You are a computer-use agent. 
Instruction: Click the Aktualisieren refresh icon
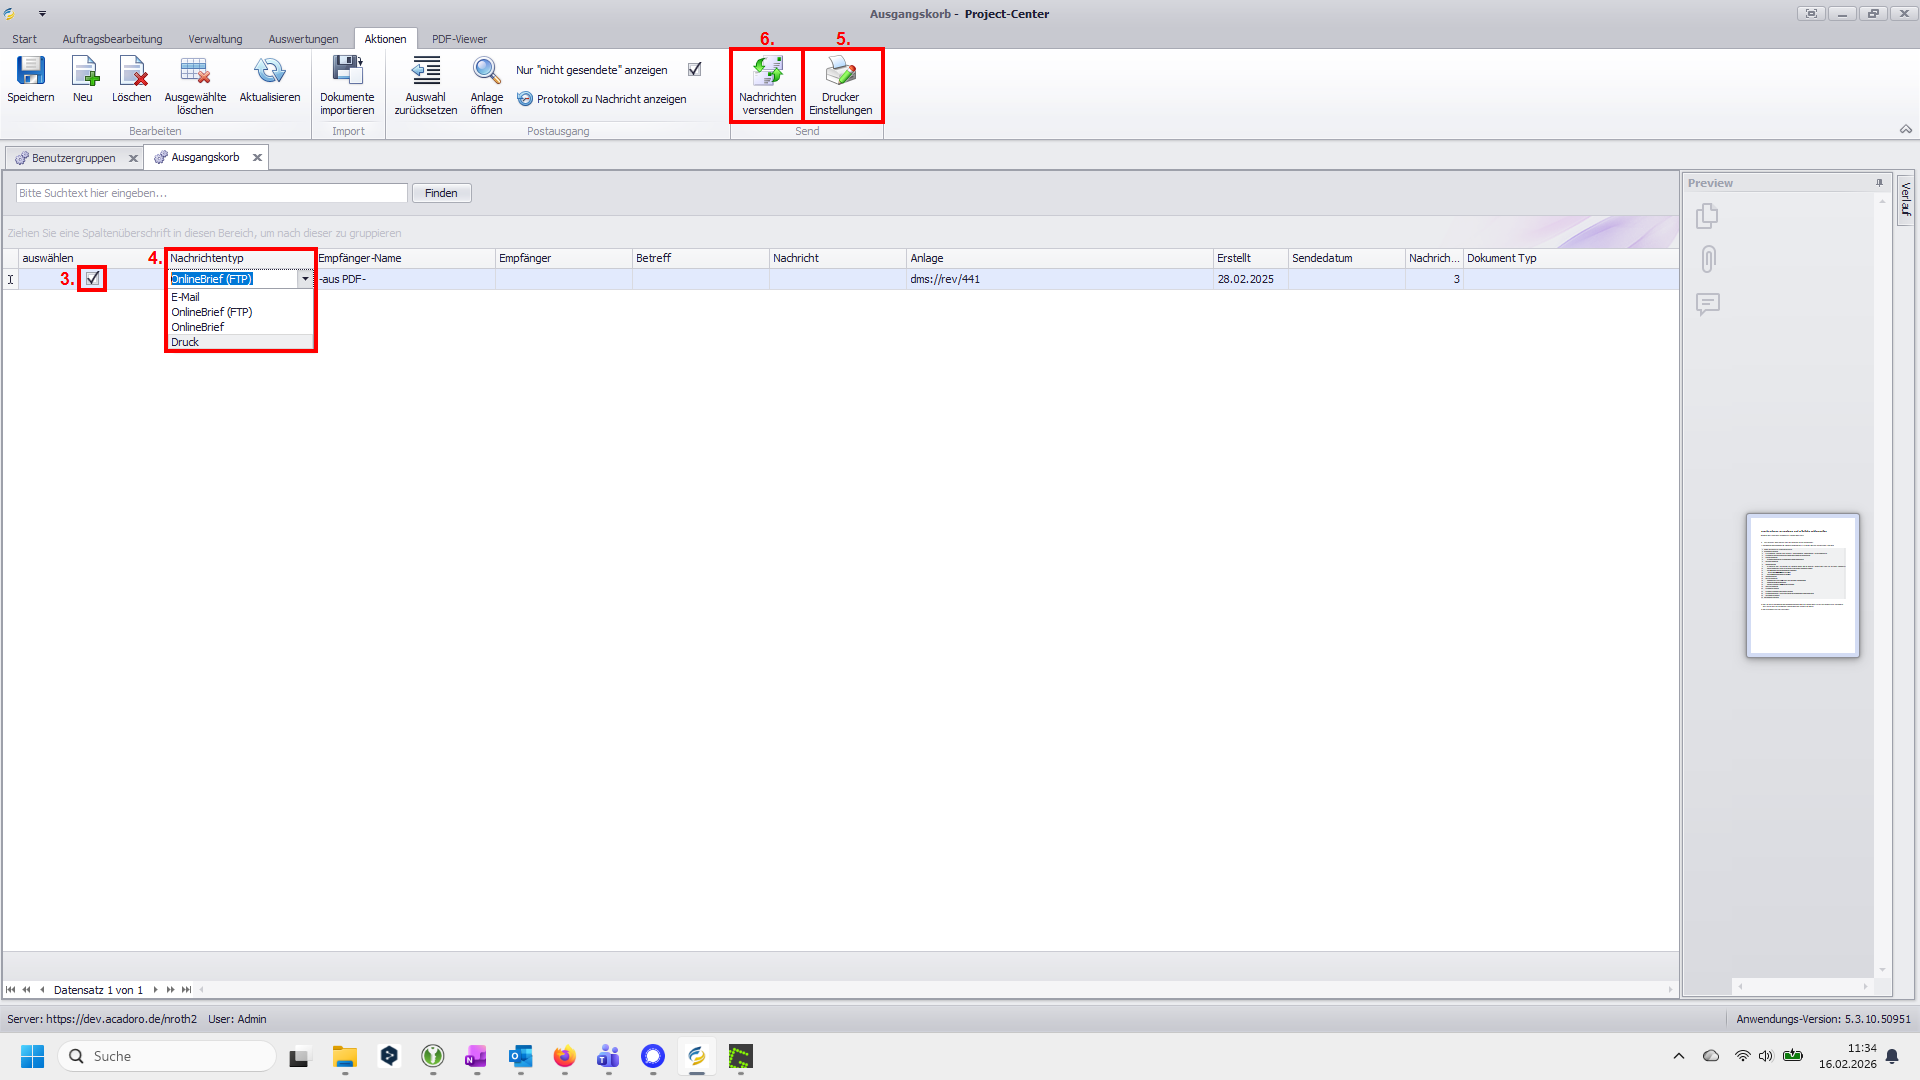(269, 72)
